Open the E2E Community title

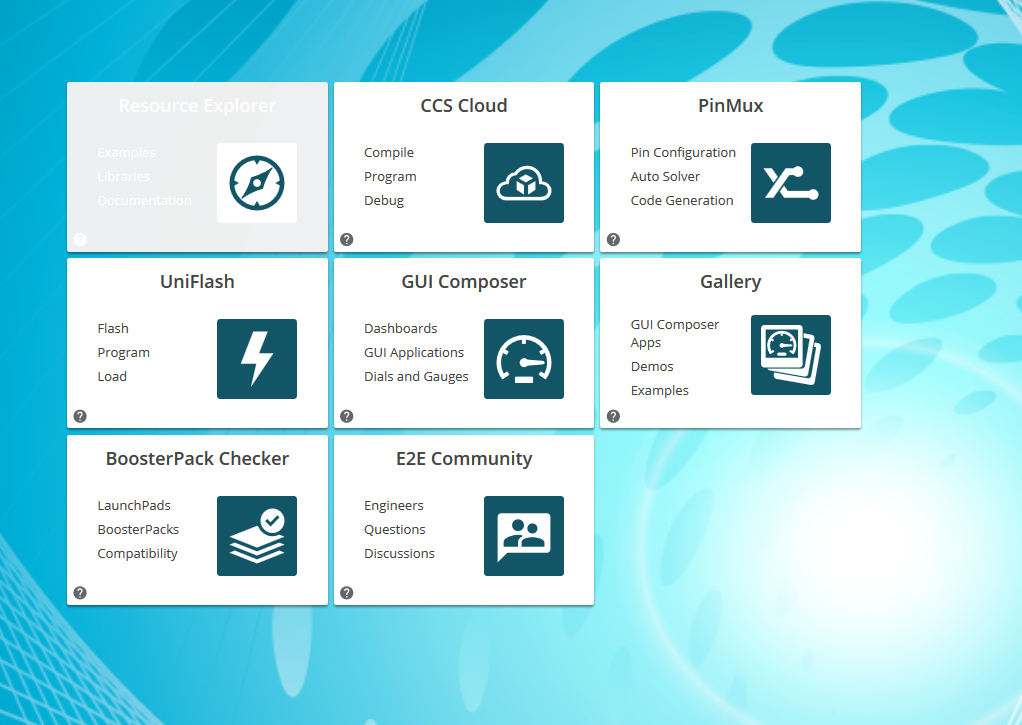click(x=464, y=458)
